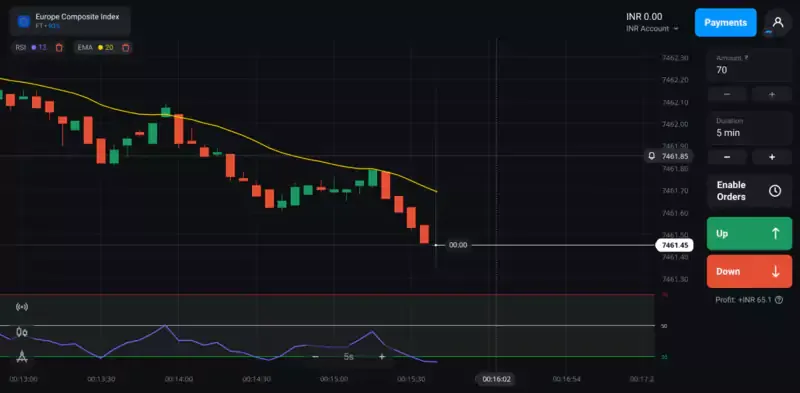Click the 00:15:00 time axis label
Viewport: 800px width, 393px height.
pyautogui.click(x=334, y=379)
